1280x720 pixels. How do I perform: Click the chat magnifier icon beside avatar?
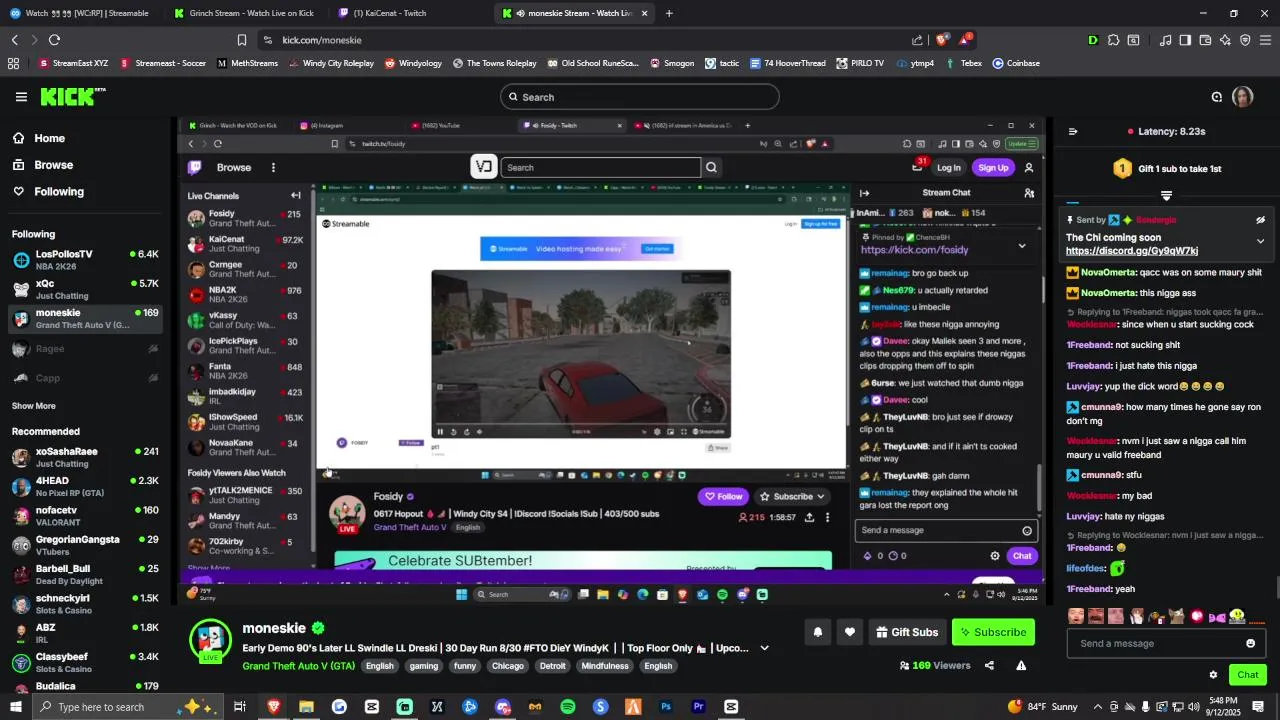(x=1217, y=97)
